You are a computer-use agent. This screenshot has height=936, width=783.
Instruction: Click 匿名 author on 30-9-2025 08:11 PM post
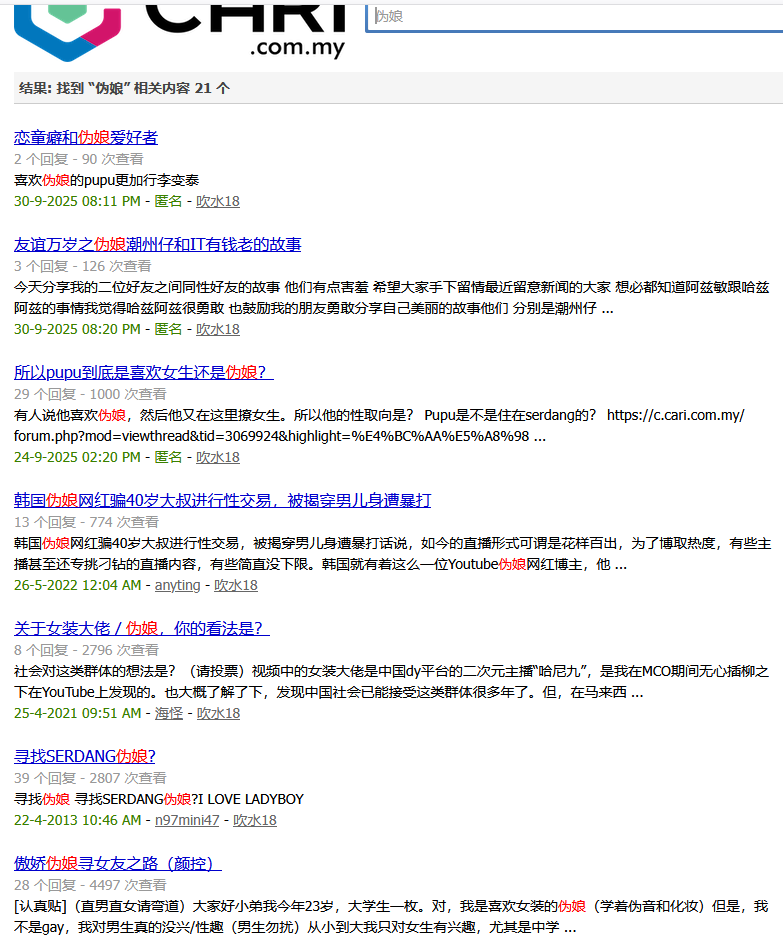pos(169,201)
